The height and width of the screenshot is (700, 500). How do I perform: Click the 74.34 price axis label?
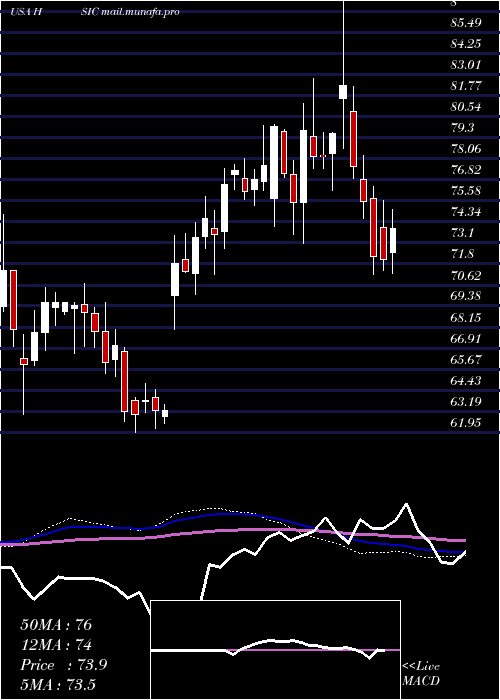(466, 211)
